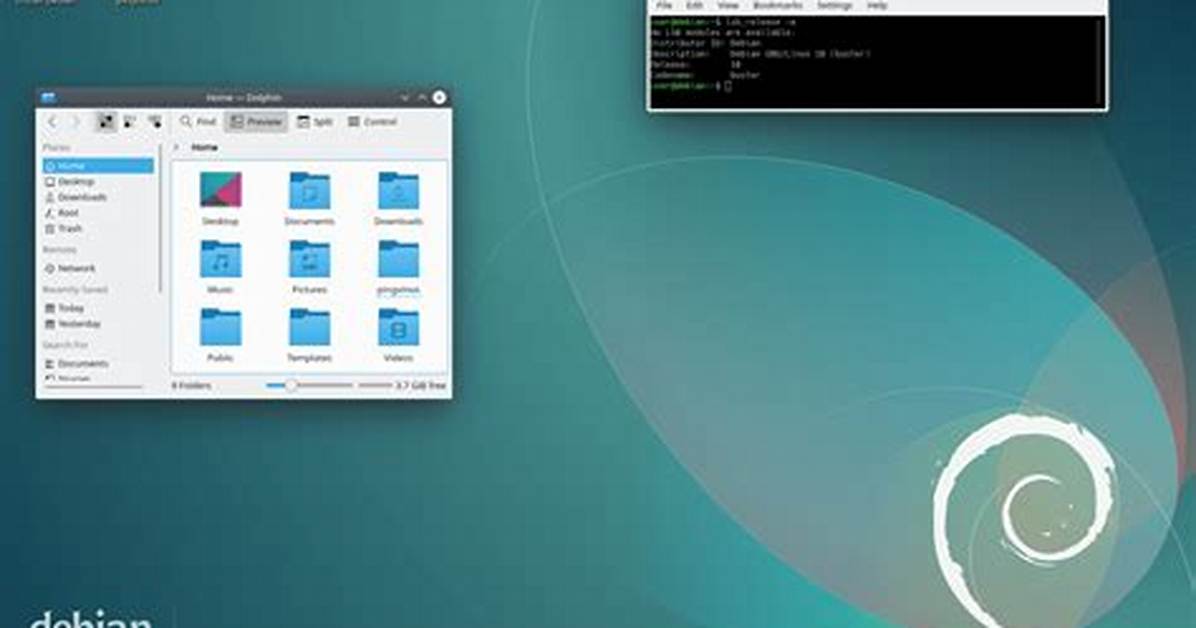Screen dimensions: 1196x628
Task: Toggle Split view in Dolphin
Action: coord(315,121)
